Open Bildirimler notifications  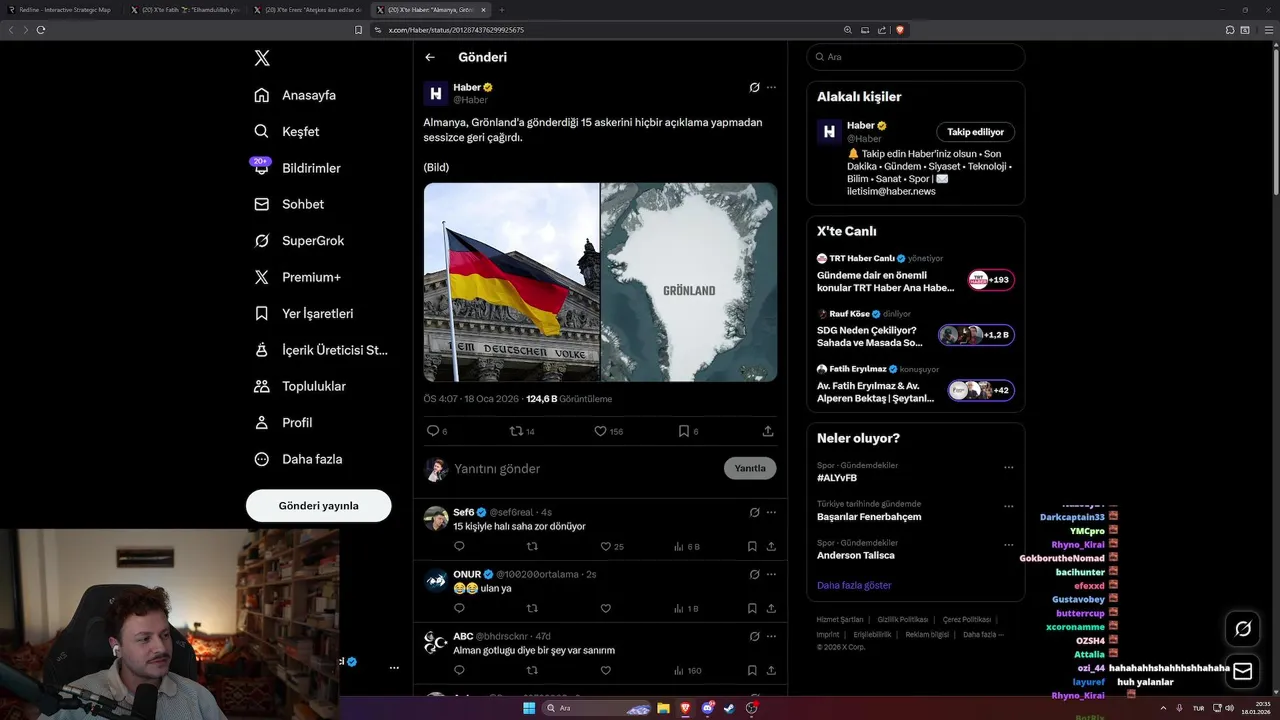297,168
